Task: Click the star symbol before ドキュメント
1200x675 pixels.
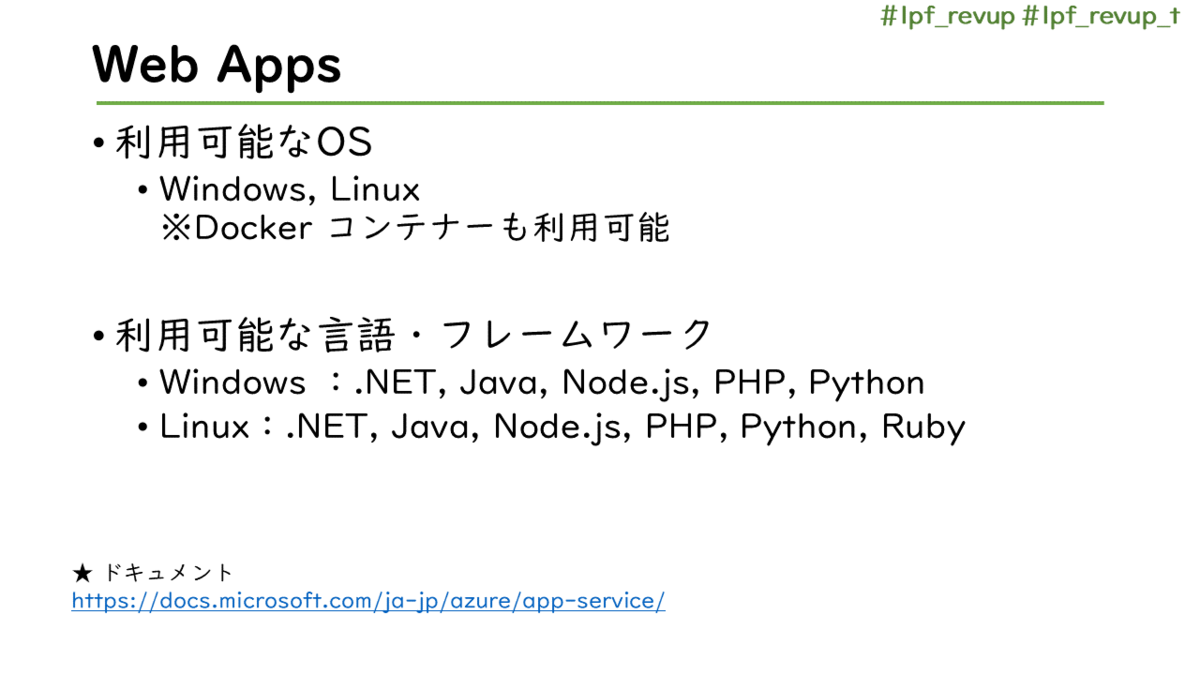Action: pyautogui.click(x=83, y=573)
